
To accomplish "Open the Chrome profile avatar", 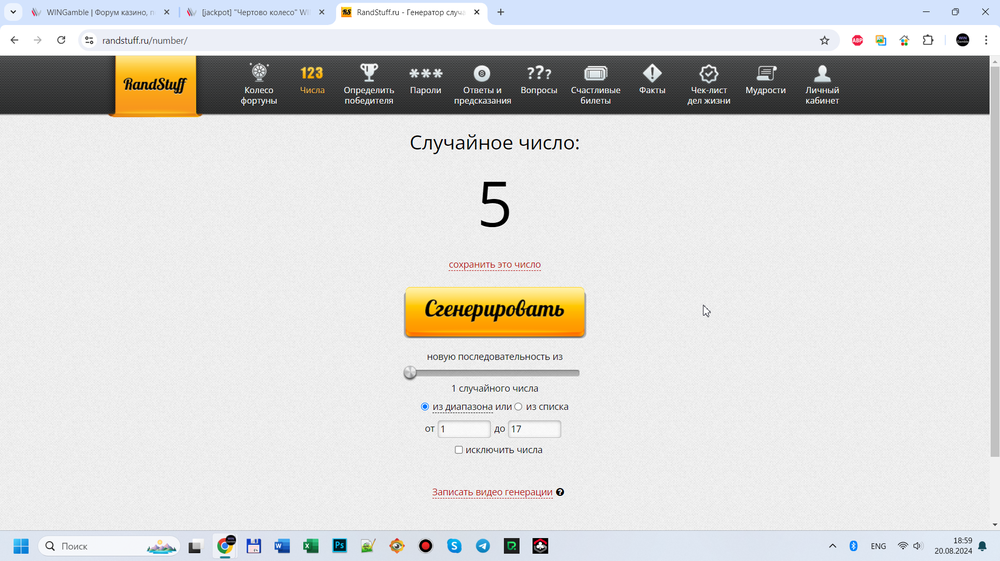I will [962, 40].
